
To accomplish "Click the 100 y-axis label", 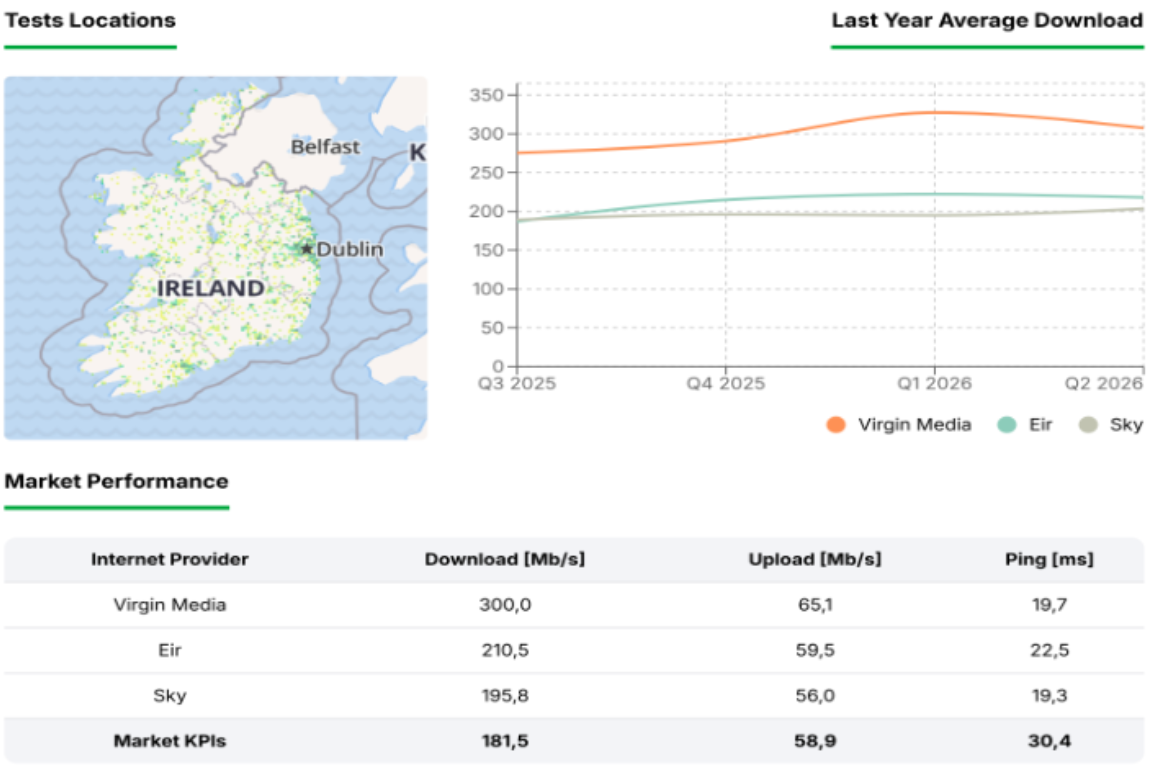I will tap(489, 288).
